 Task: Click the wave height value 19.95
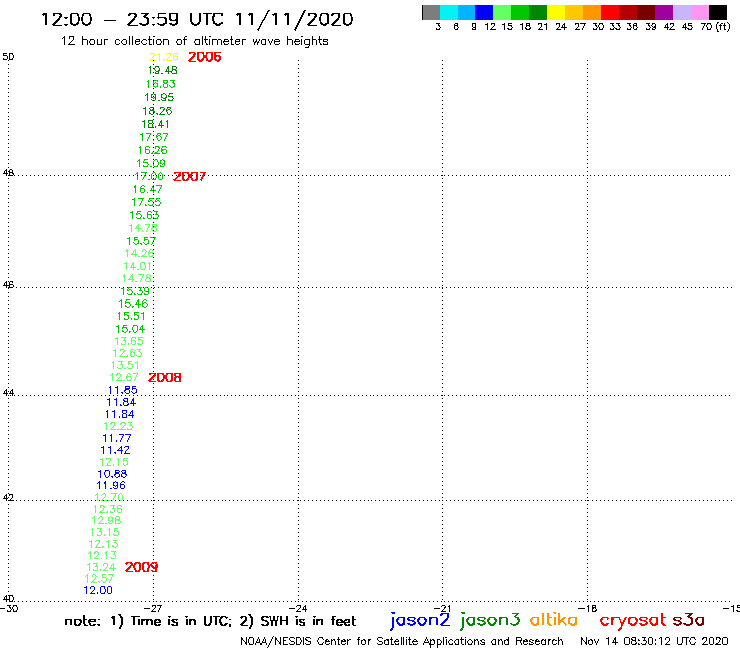[x=159, y=97]
